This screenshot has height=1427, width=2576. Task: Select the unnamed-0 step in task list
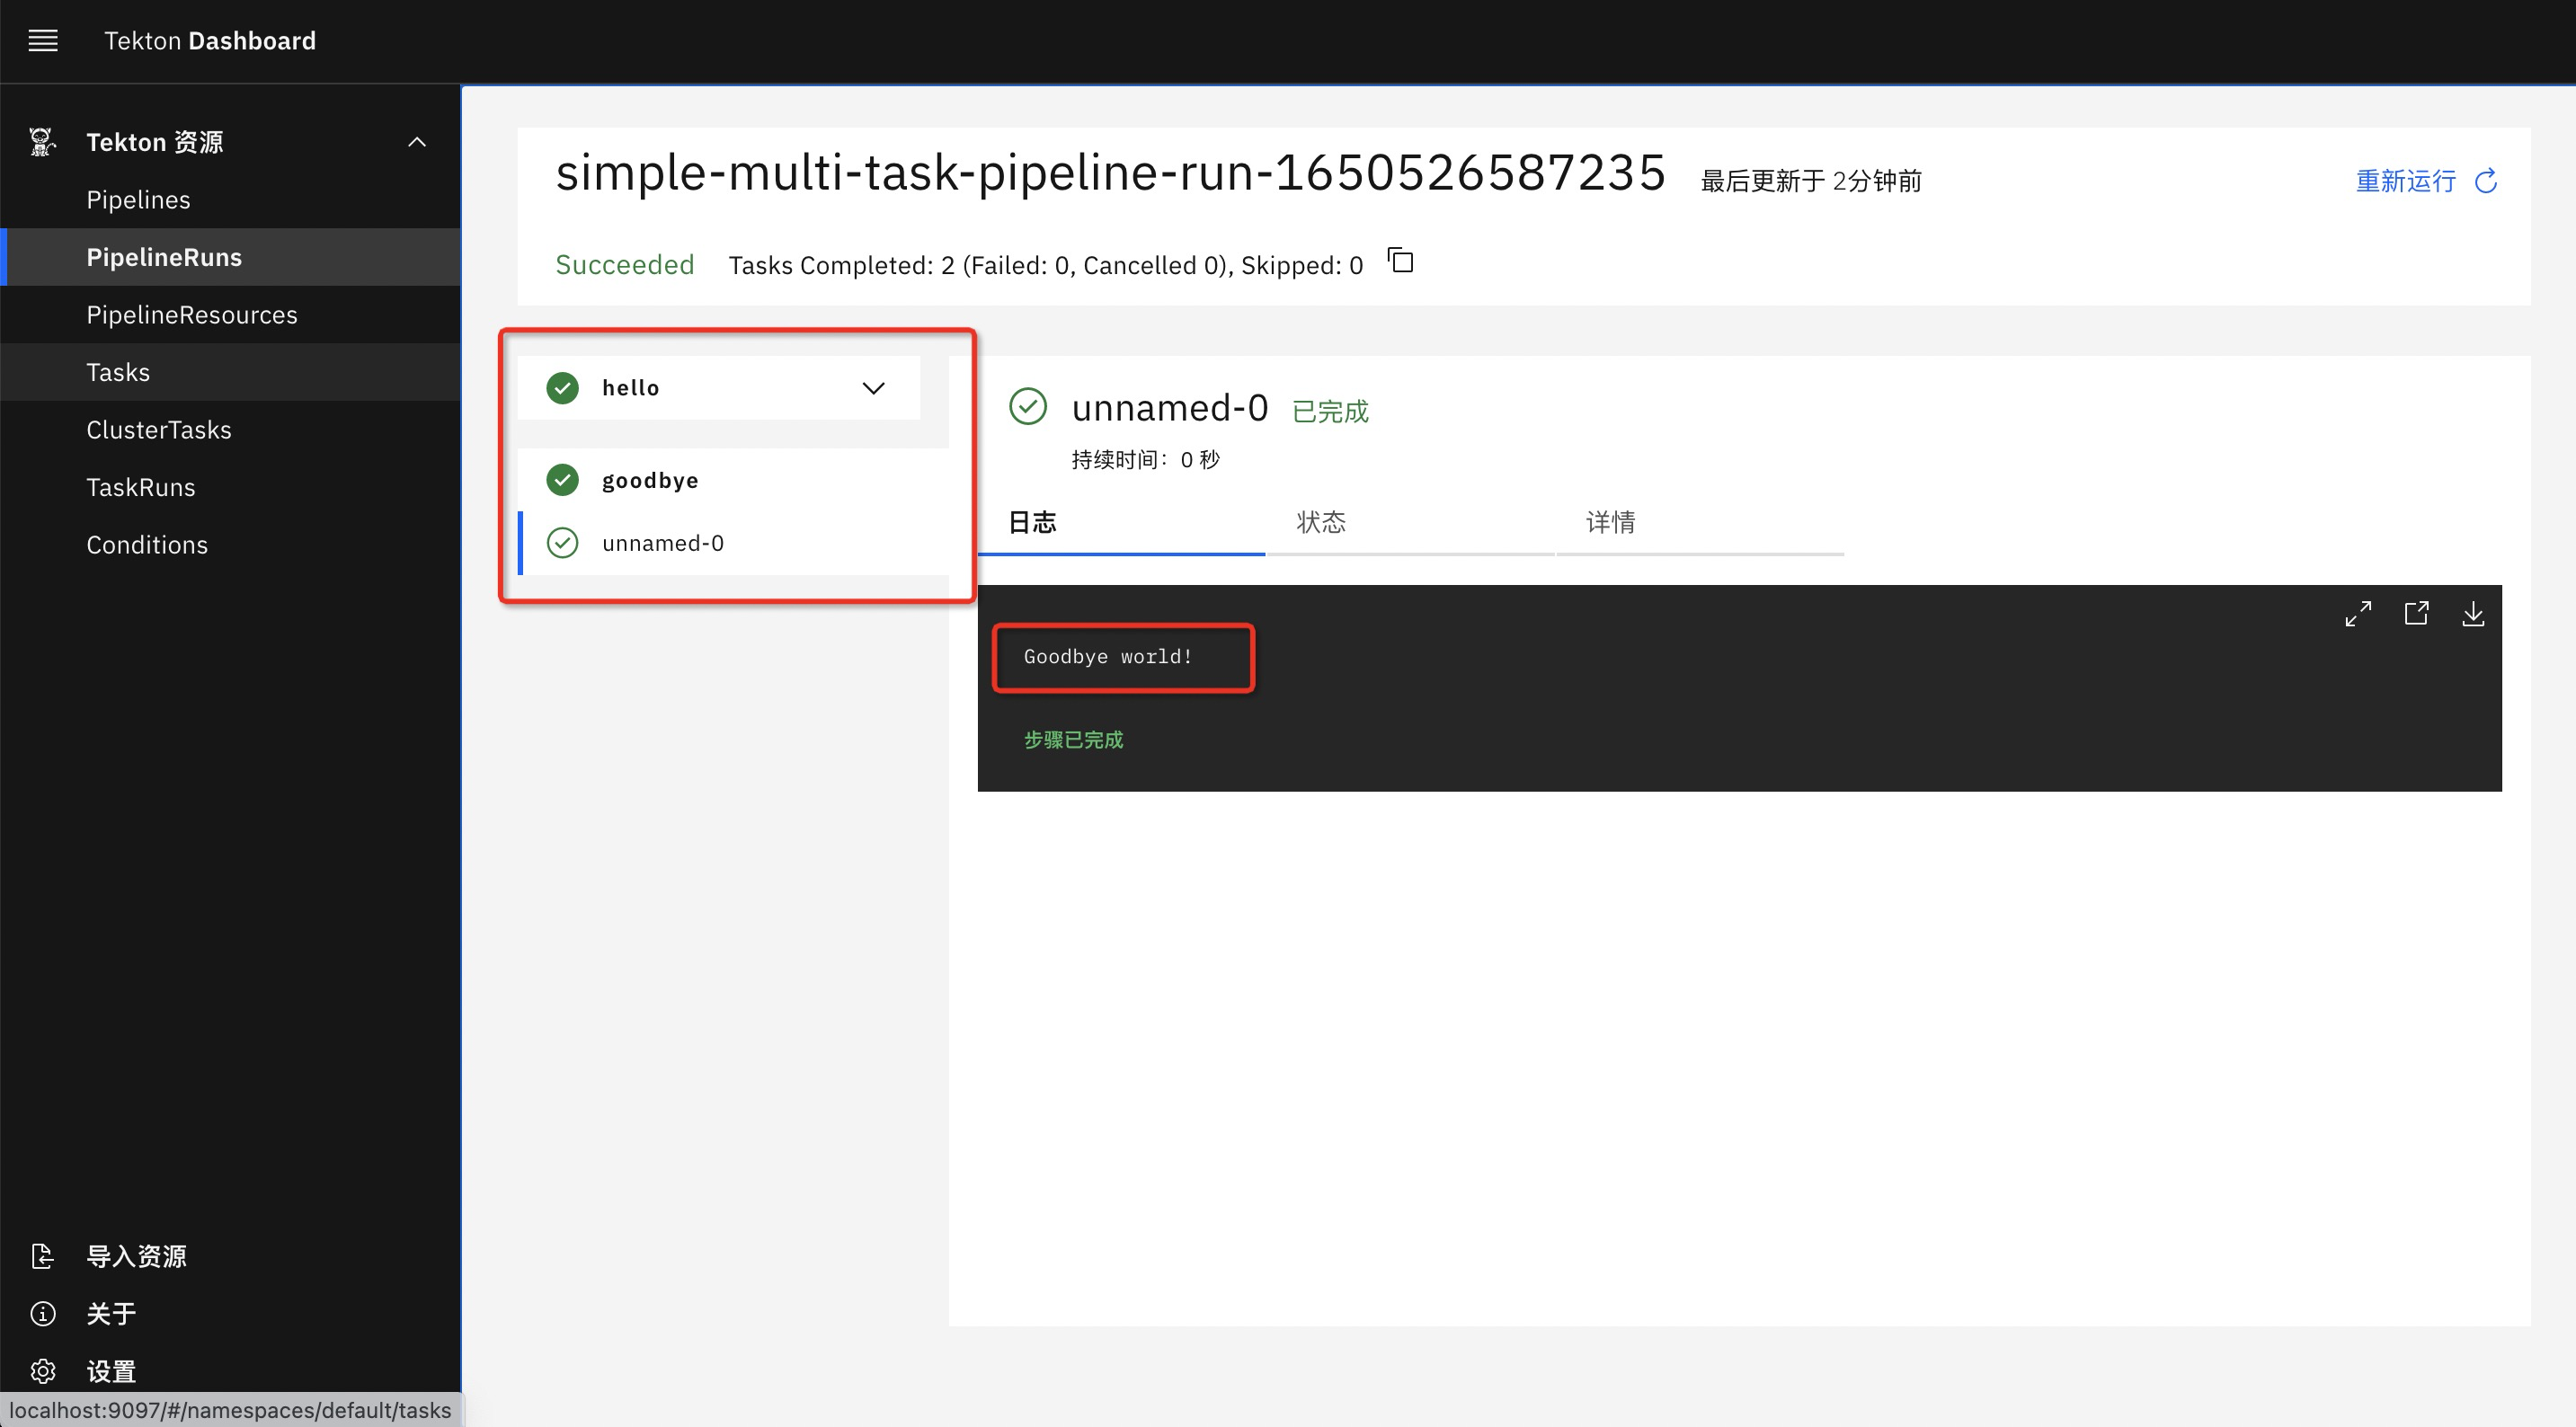click(663, 543)
